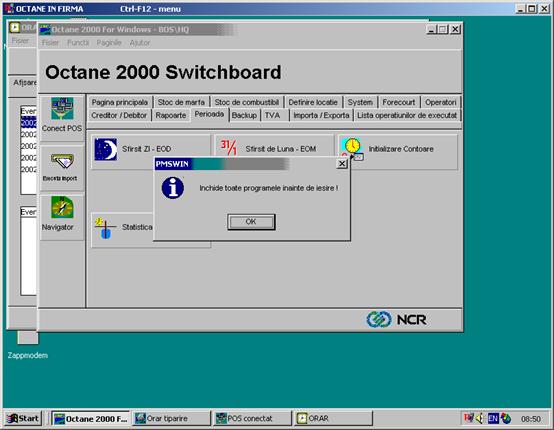Open the Functii menu
This screenshot has width=554, height=430.
(78, 43)
